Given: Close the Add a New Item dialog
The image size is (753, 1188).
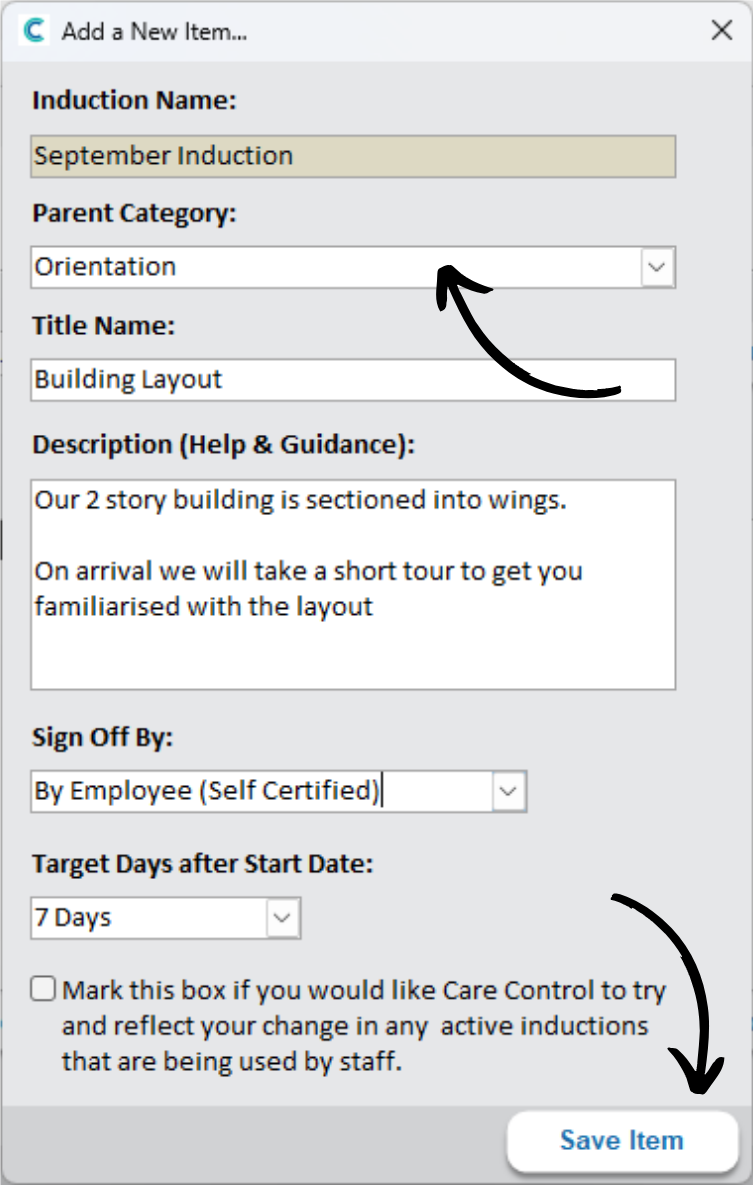Looking at the screenshot, I should pos(721,30).
